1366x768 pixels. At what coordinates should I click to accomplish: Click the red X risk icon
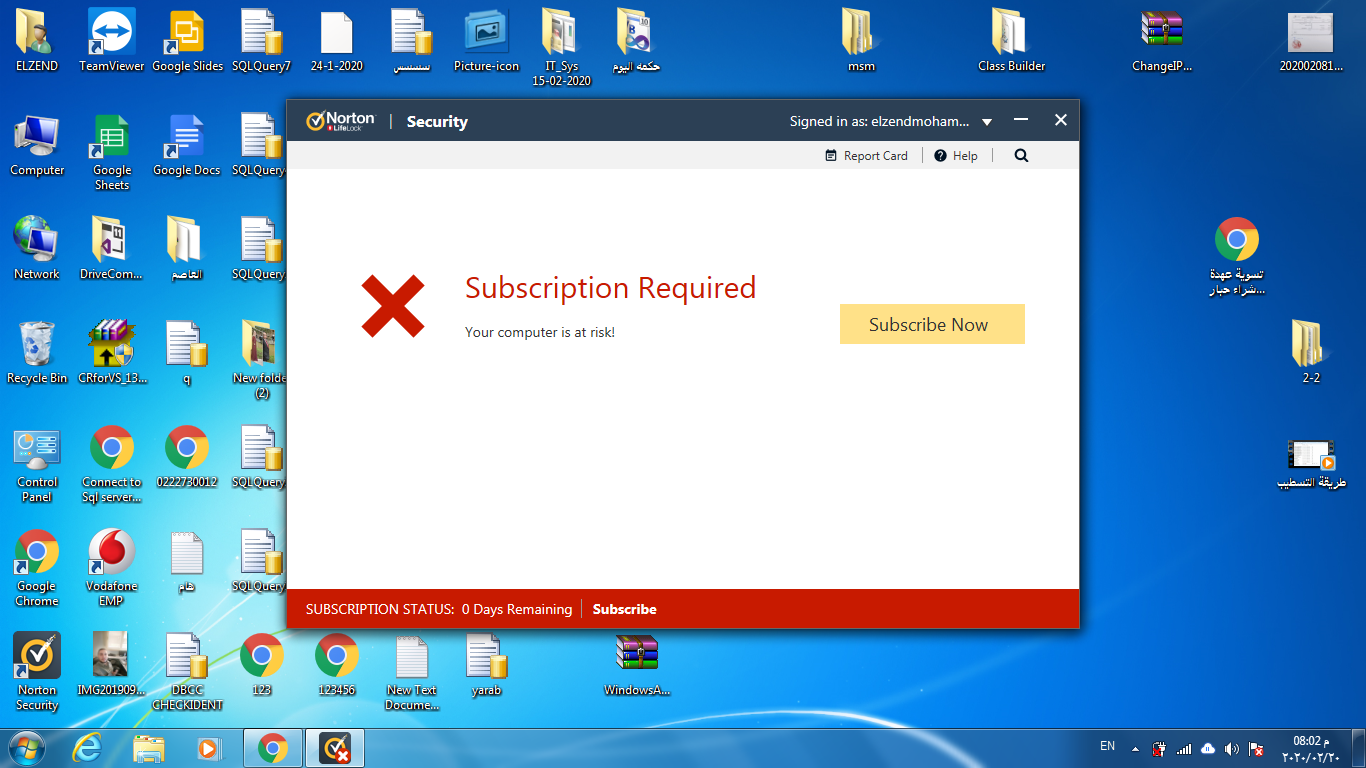coord(393,306)
